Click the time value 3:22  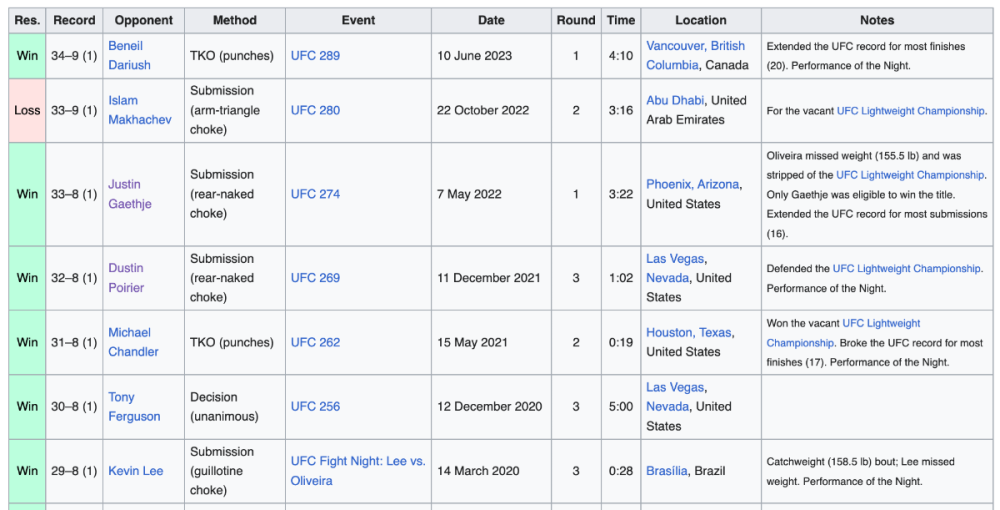click(x=621, y=194)
